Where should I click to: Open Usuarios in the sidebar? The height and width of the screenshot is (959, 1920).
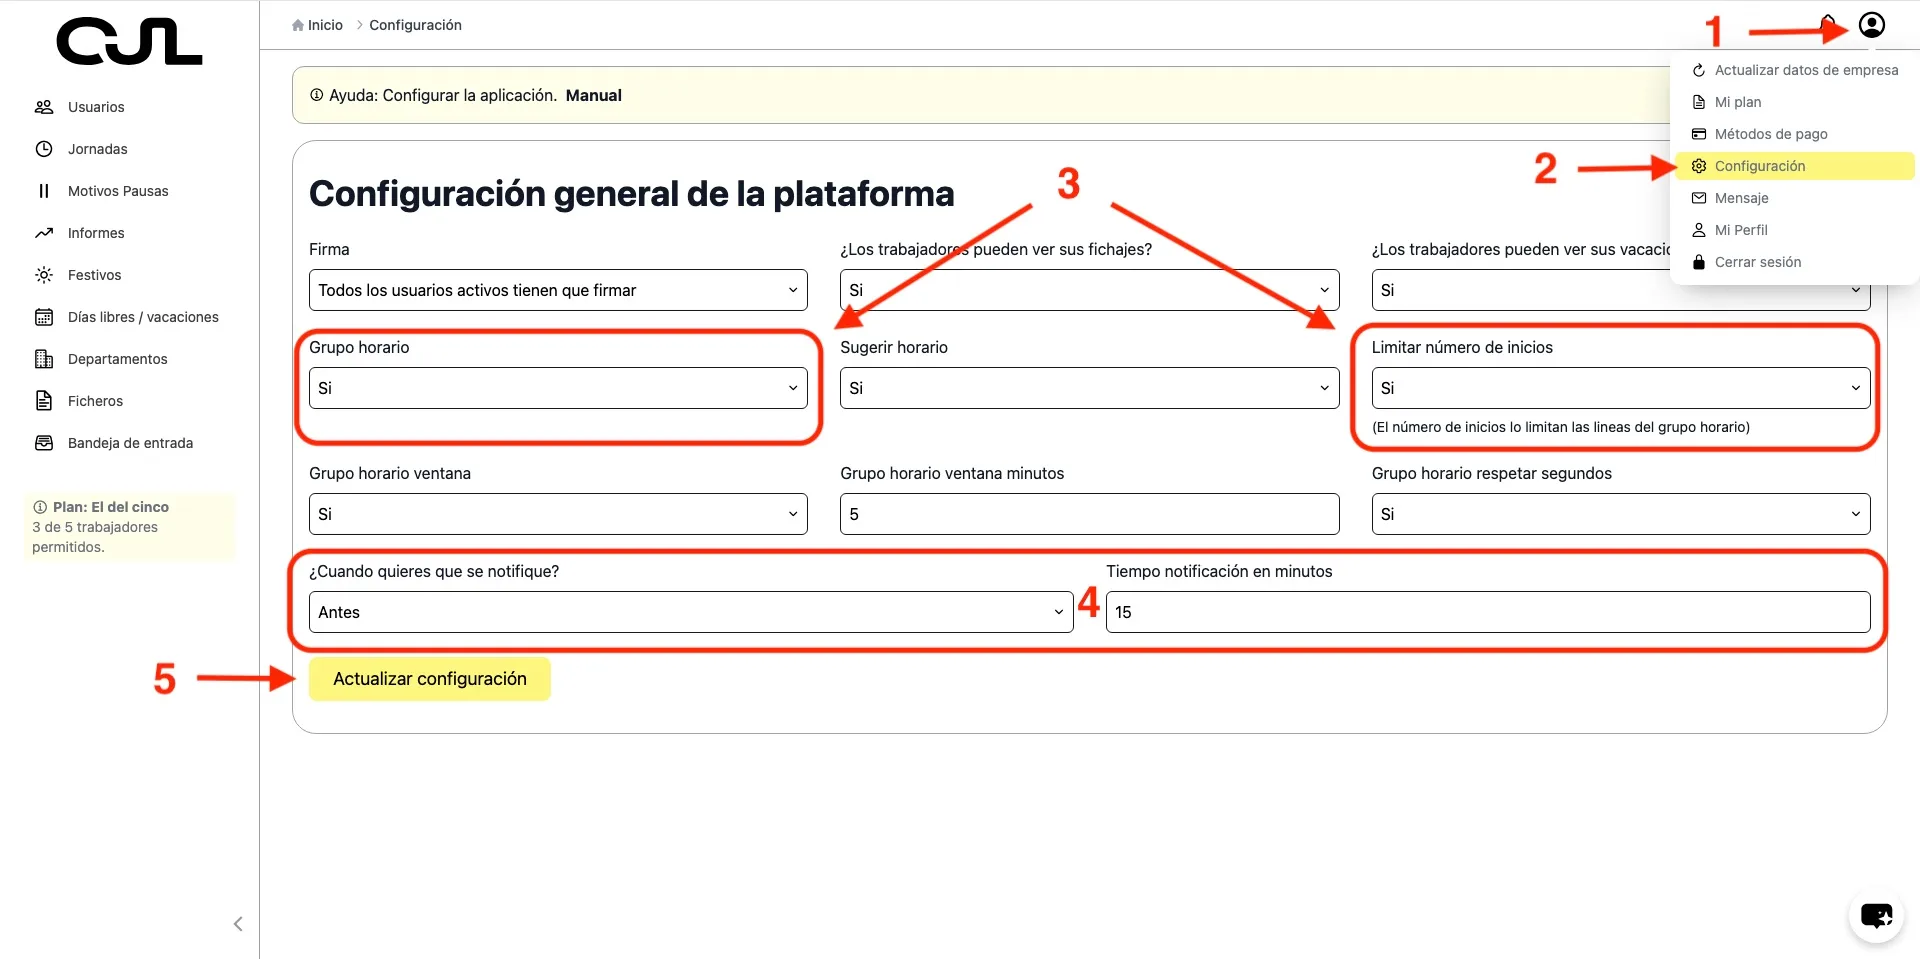[x=96, y=107]
